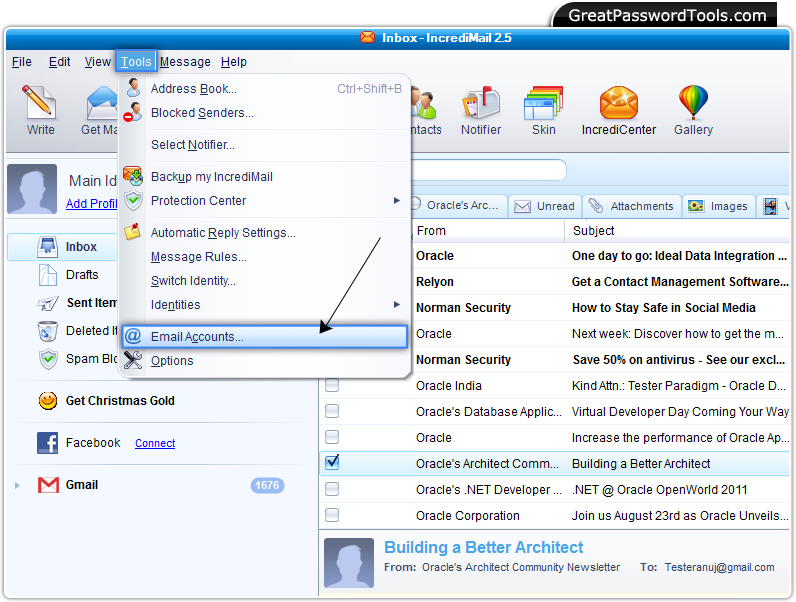
Task: Check the Oracle Corporation message checkbox
Action: pyautogui.click(x=332, y=515)
